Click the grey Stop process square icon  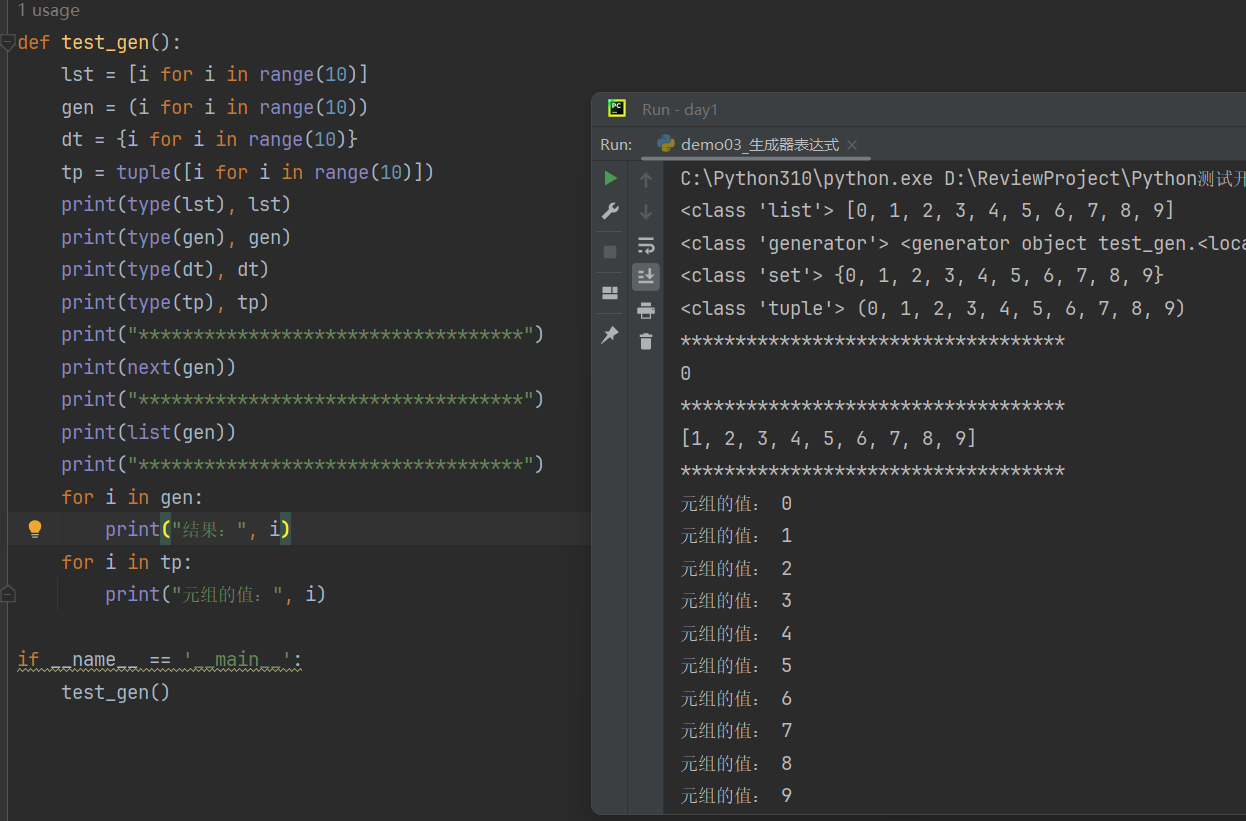[x=610, y=252]
